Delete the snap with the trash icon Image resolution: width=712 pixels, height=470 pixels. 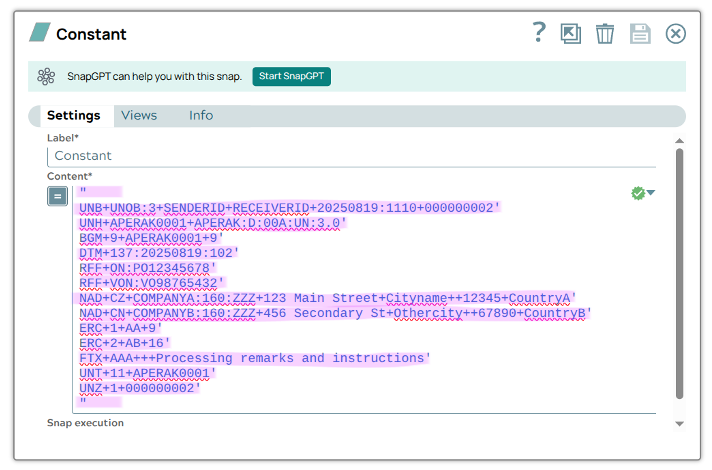coord(605,34)
